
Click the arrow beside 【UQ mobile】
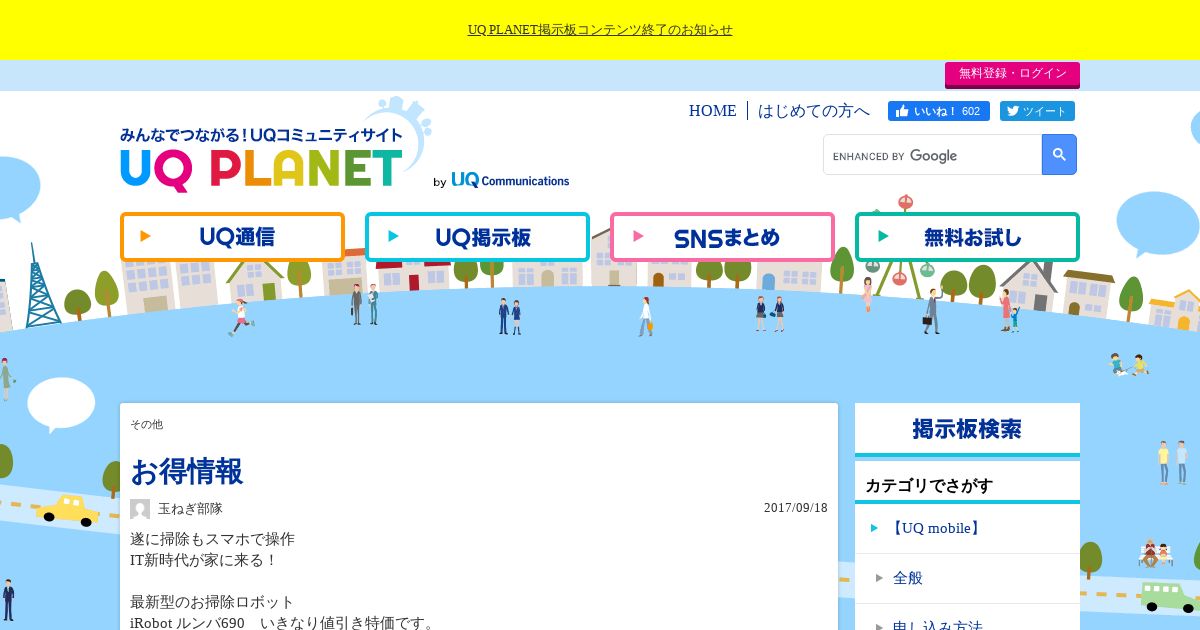click(x=874, y=528)
